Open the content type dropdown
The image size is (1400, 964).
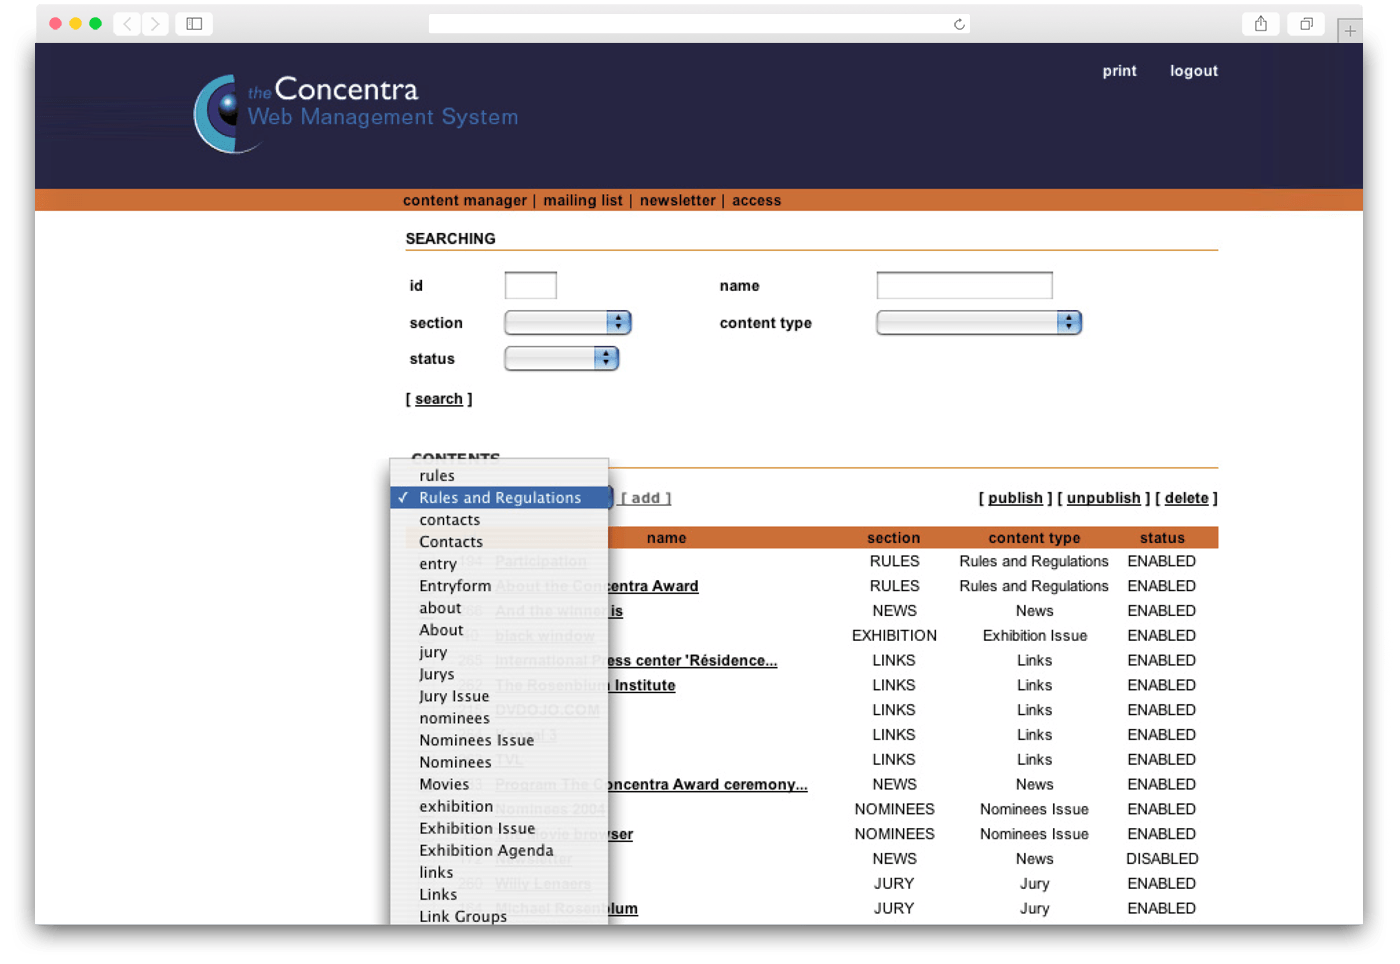[x=978, y=322]
